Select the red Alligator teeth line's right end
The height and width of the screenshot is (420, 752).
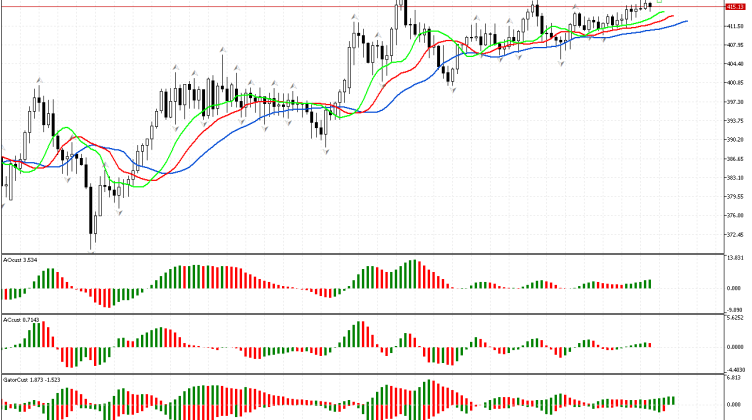pyautogui.click(x=673, y=16)
